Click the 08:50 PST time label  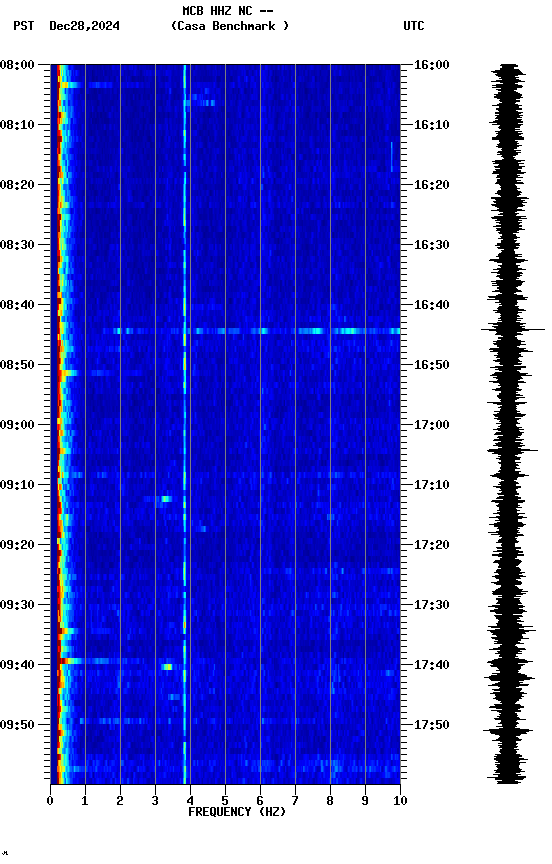point(17,365)
